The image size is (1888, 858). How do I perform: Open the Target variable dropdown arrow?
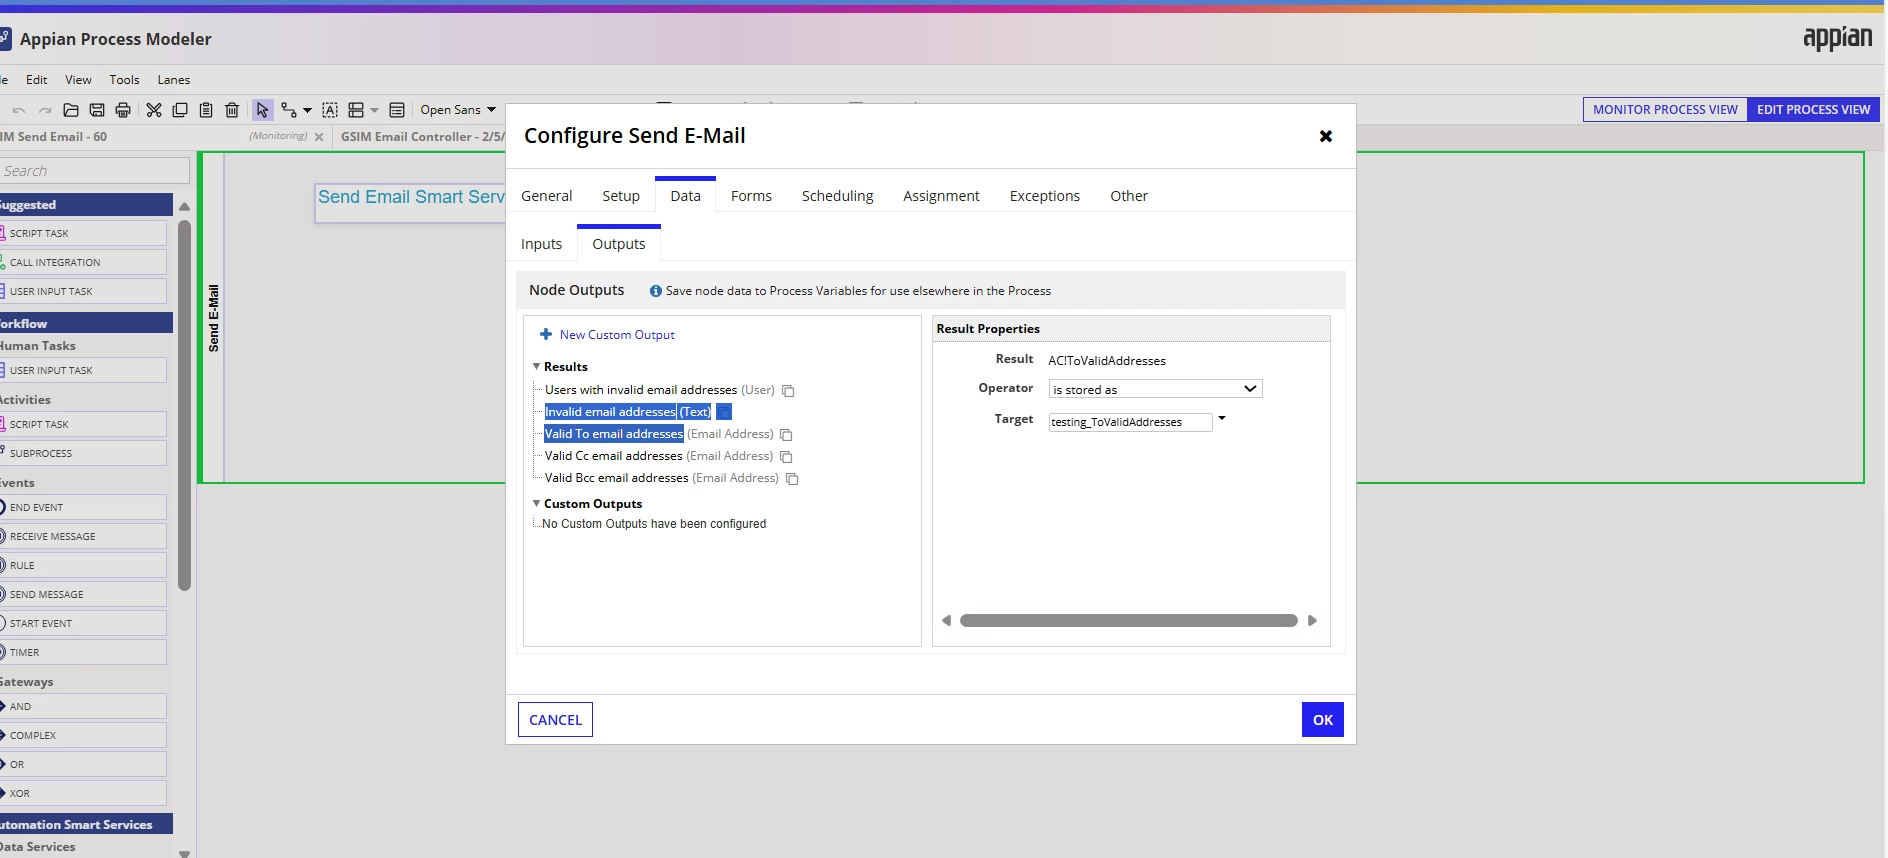coord(1222,419)
